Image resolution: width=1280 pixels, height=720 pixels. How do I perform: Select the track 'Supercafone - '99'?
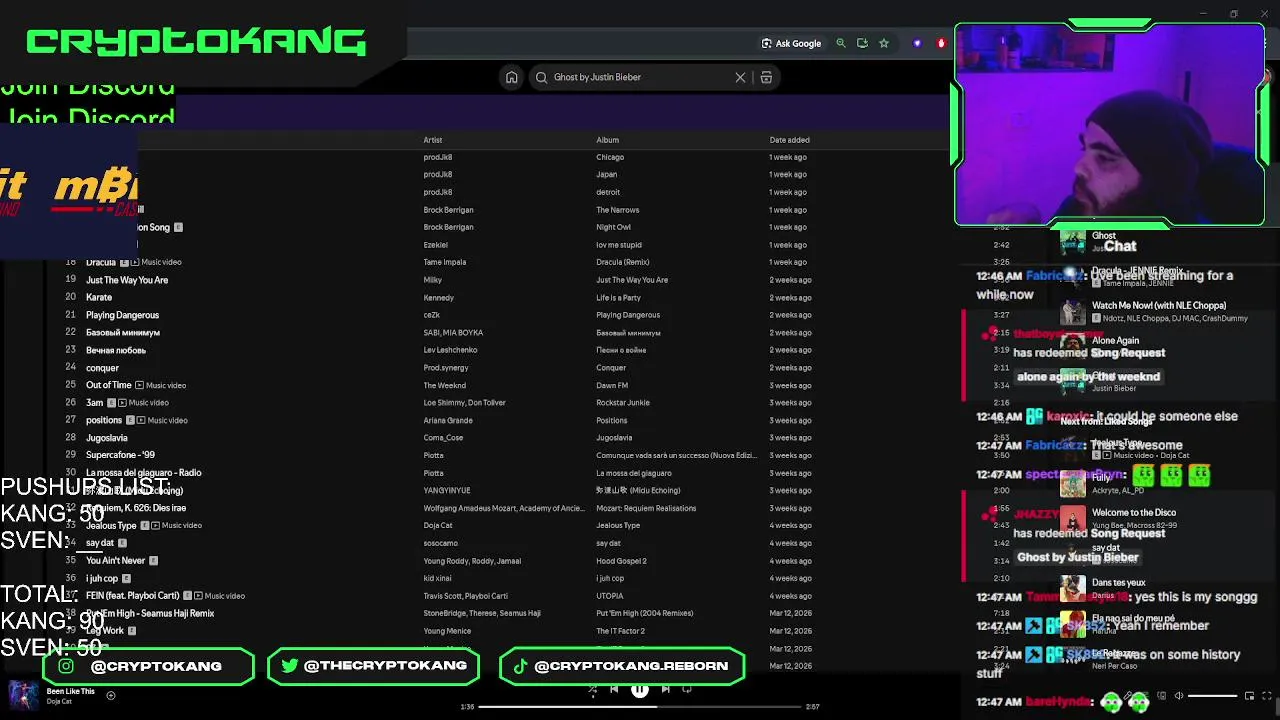tap(120, 455)
